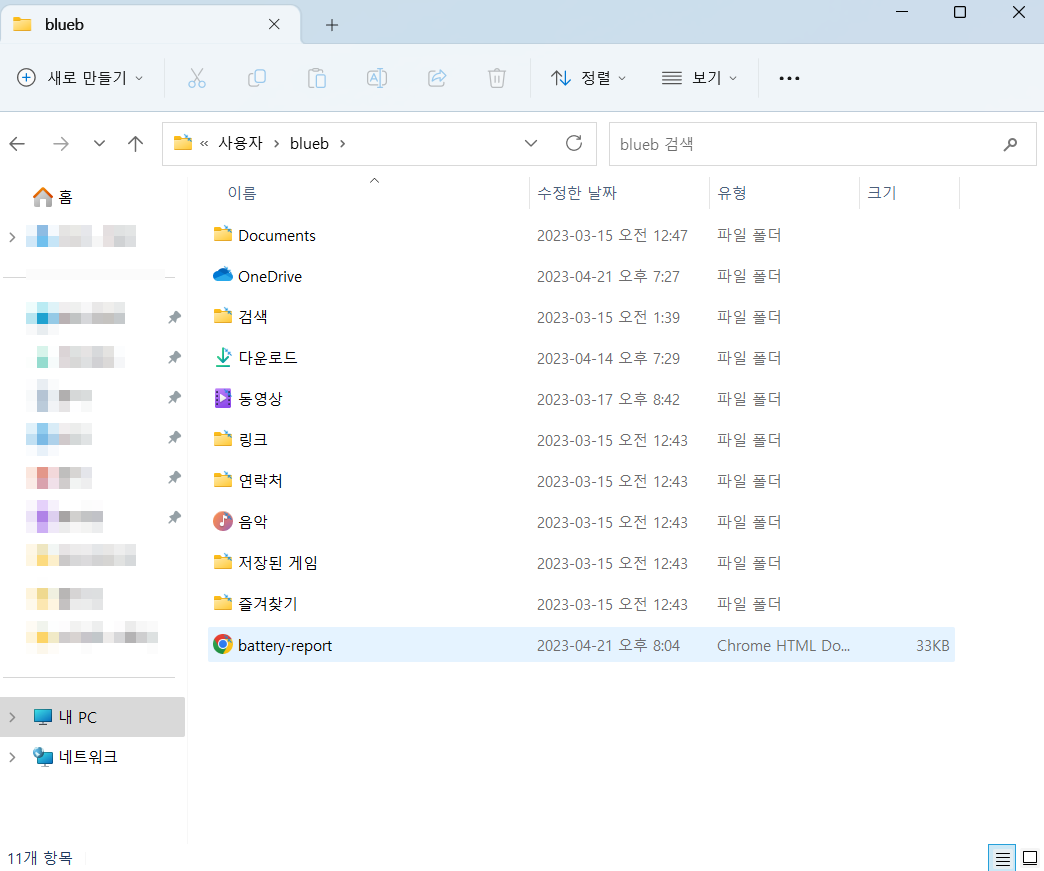Refresh the folder with the refresh icon
Viewport: 1044px width, 871px height.
[574, 143]
